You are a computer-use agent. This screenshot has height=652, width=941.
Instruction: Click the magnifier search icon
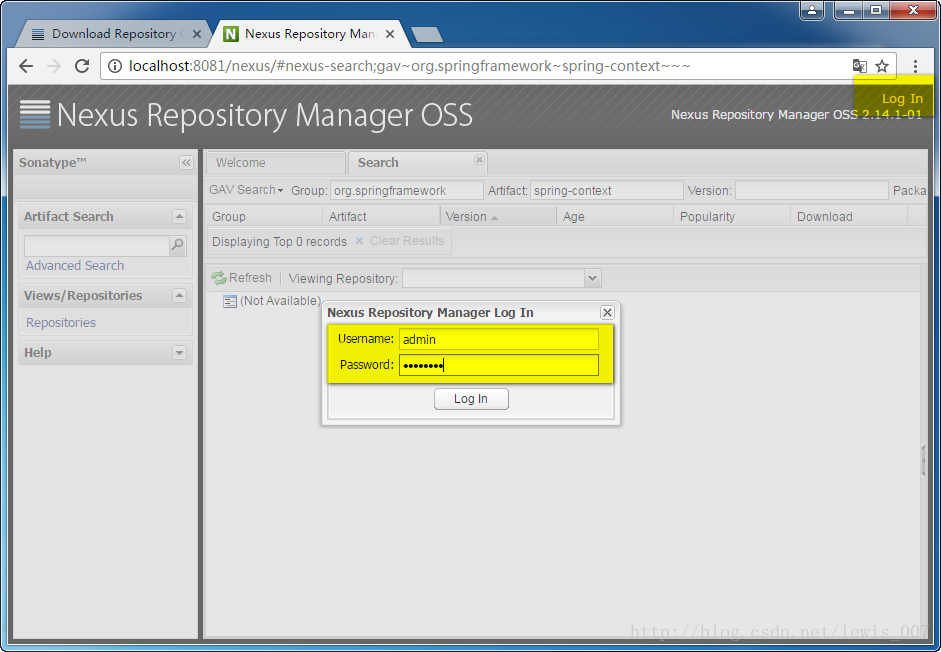coord(178,245)
